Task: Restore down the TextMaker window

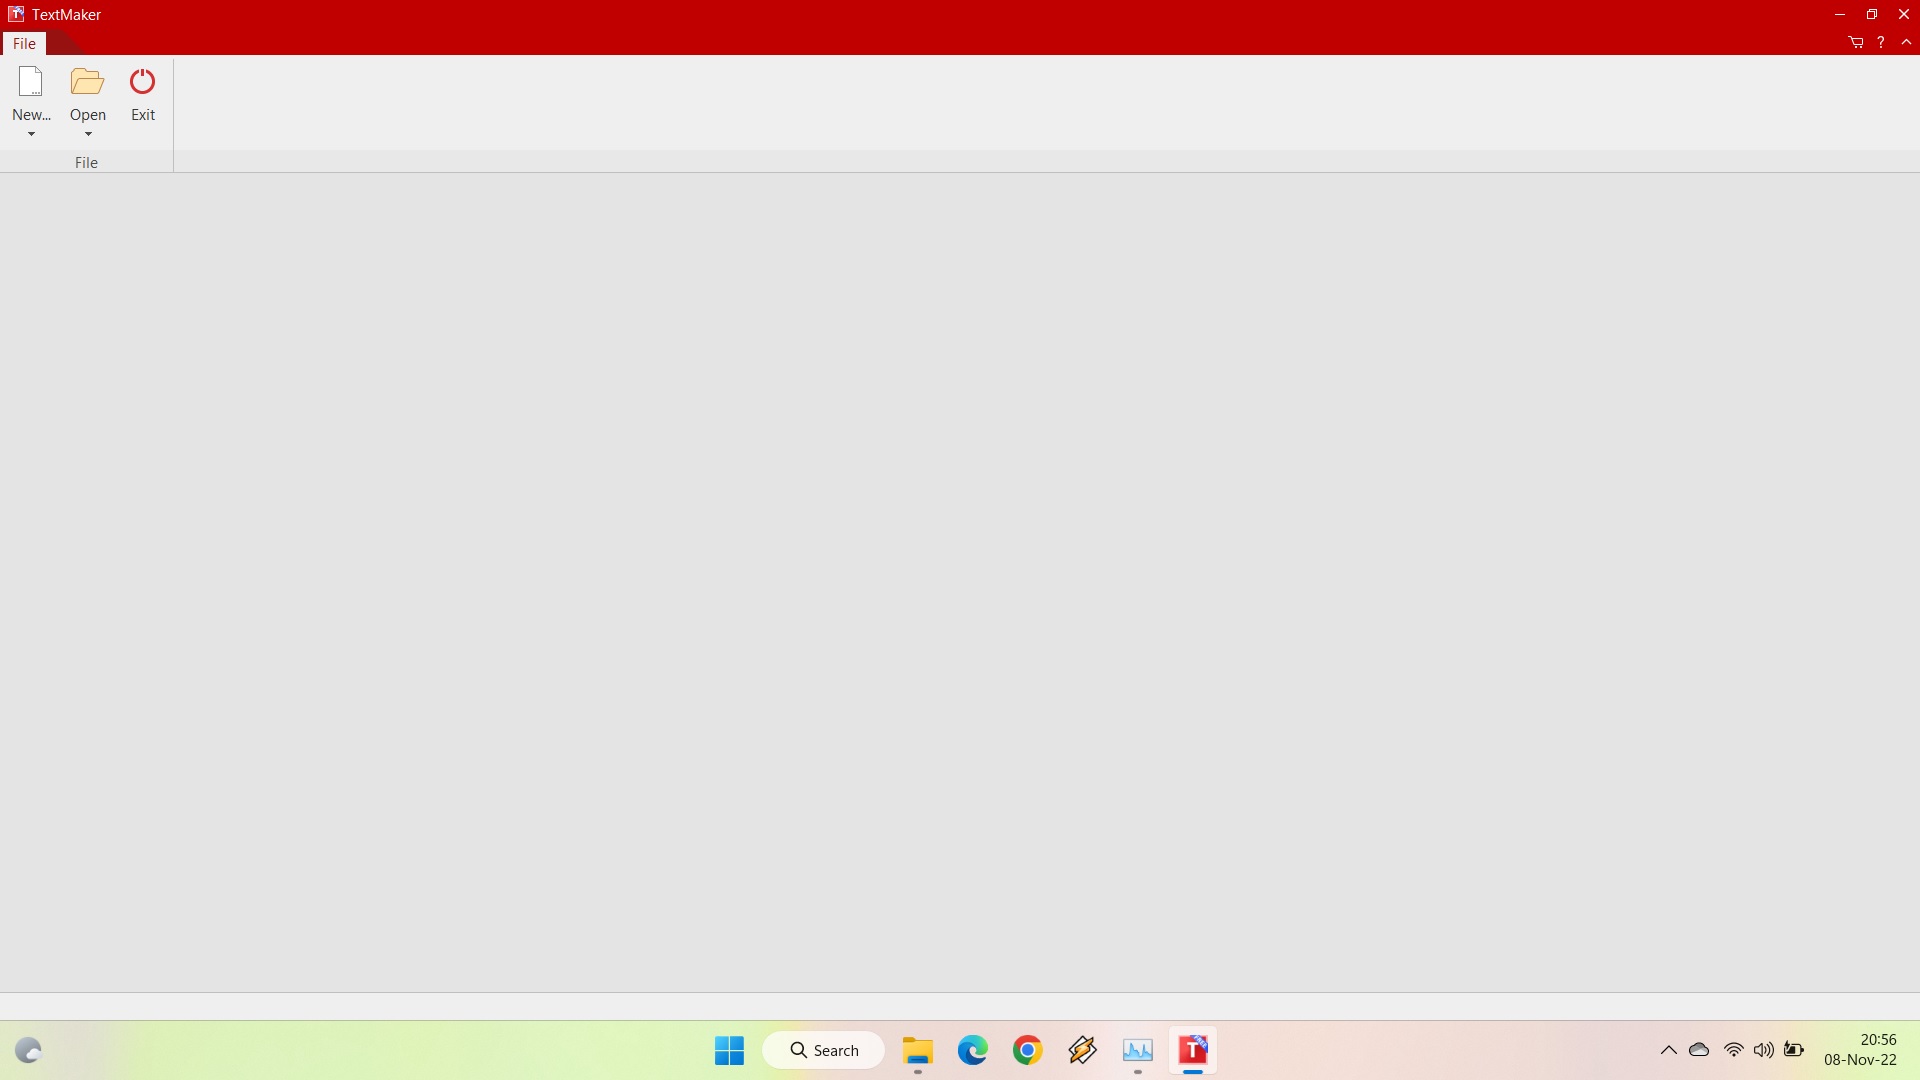Action: 1872,14
